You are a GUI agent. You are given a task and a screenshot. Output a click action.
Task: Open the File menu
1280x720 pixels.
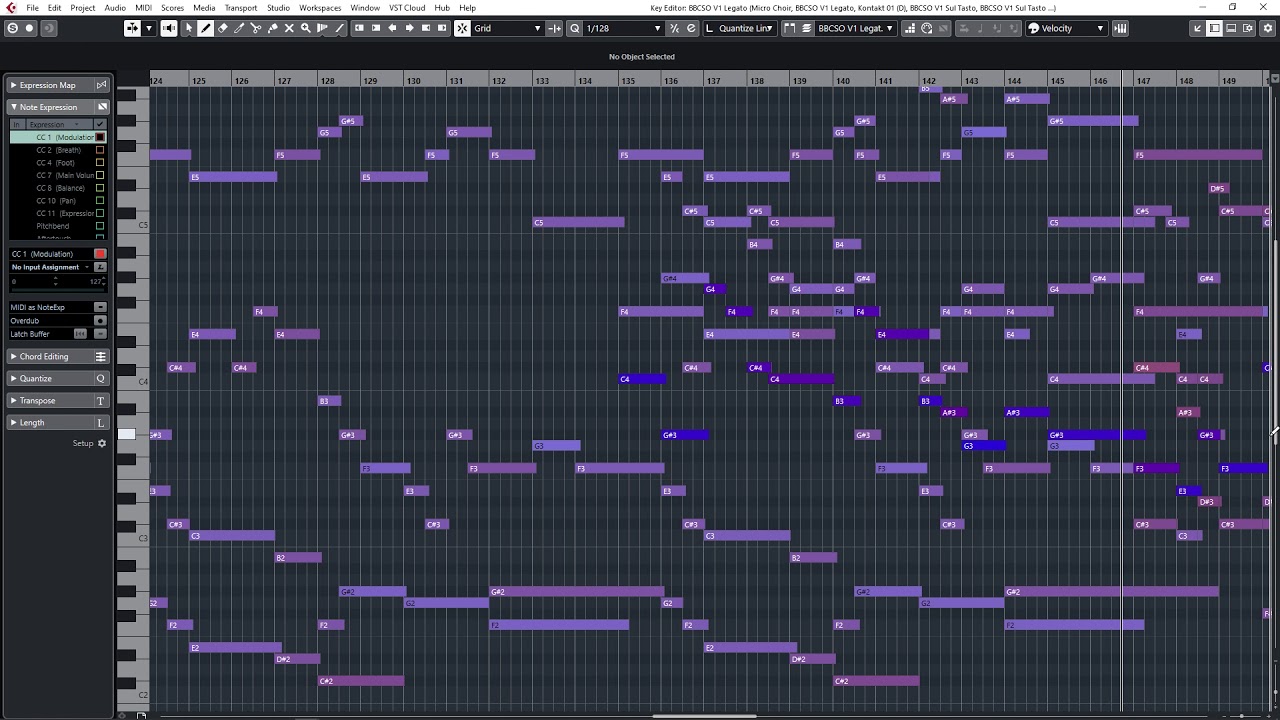[x=33, y=7]
